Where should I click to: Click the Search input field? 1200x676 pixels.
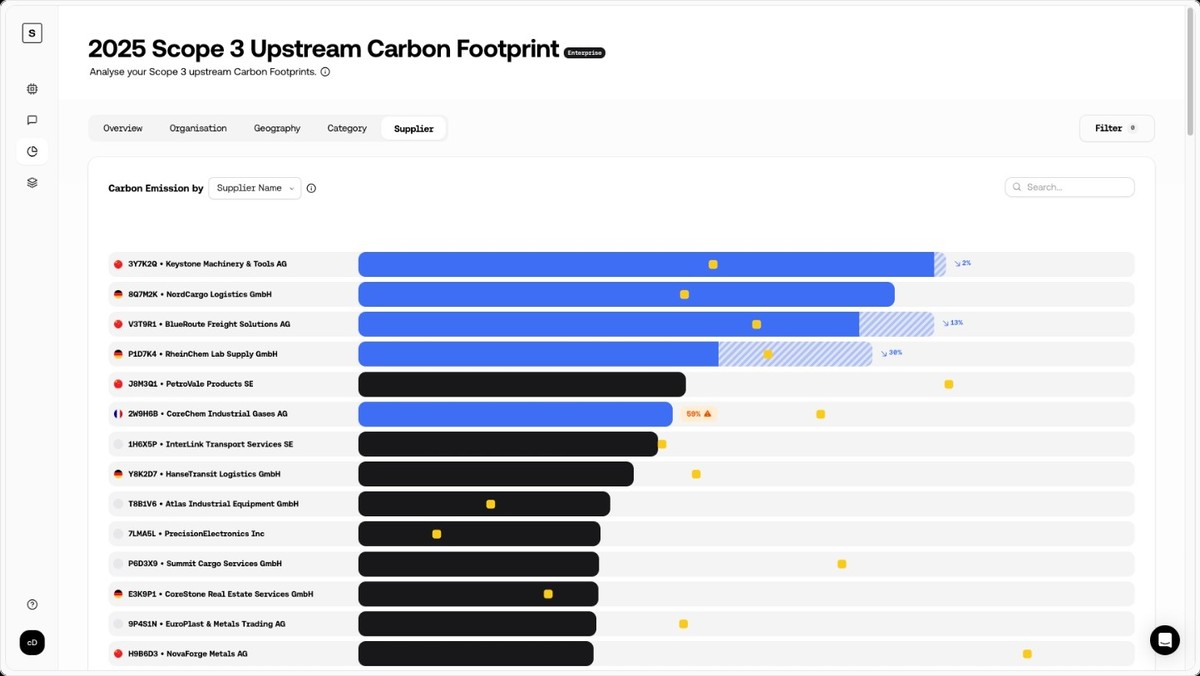1069,187
